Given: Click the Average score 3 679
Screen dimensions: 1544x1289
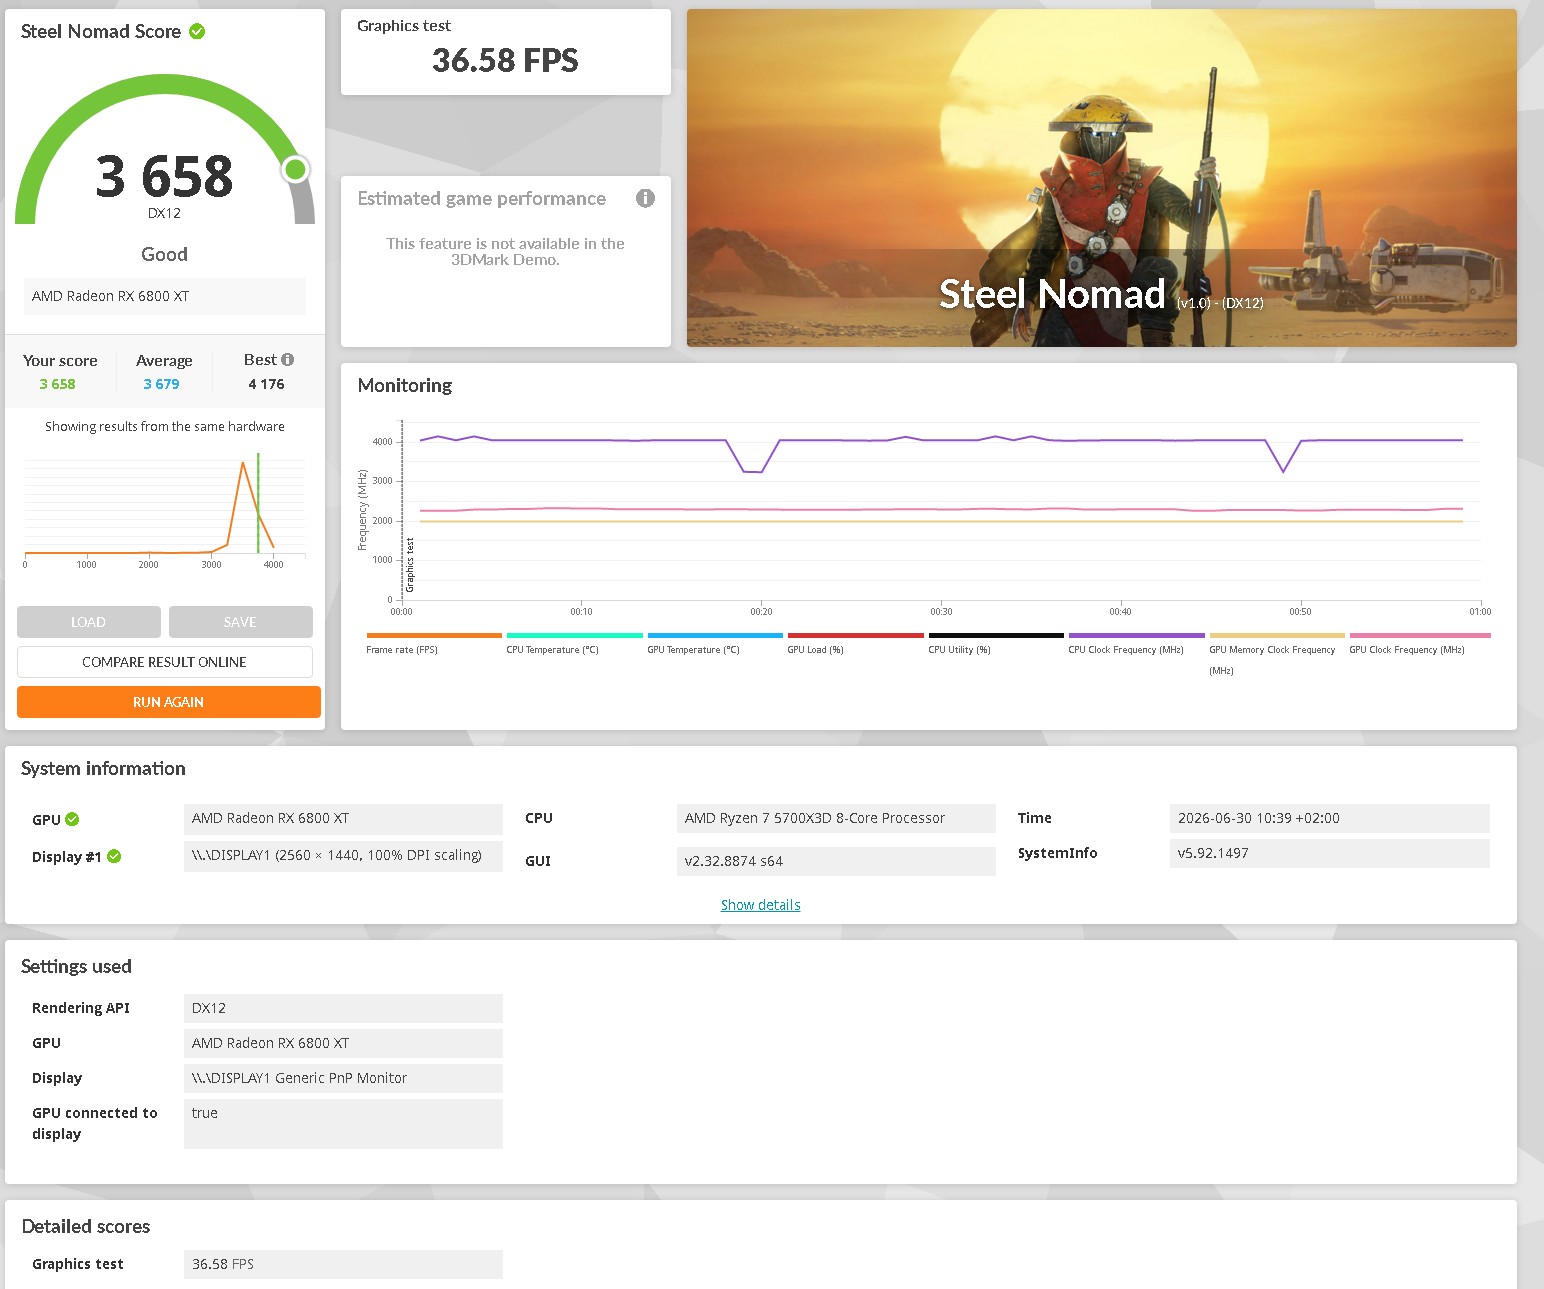Looking at the screenshot, I should click(x=161, y=384).
